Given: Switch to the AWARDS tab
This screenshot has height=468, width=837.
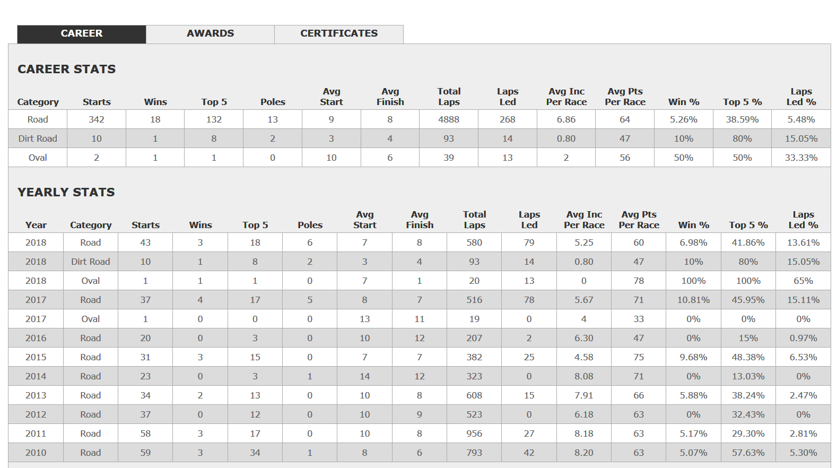Looking at the screenshot, I should (210, 34).
